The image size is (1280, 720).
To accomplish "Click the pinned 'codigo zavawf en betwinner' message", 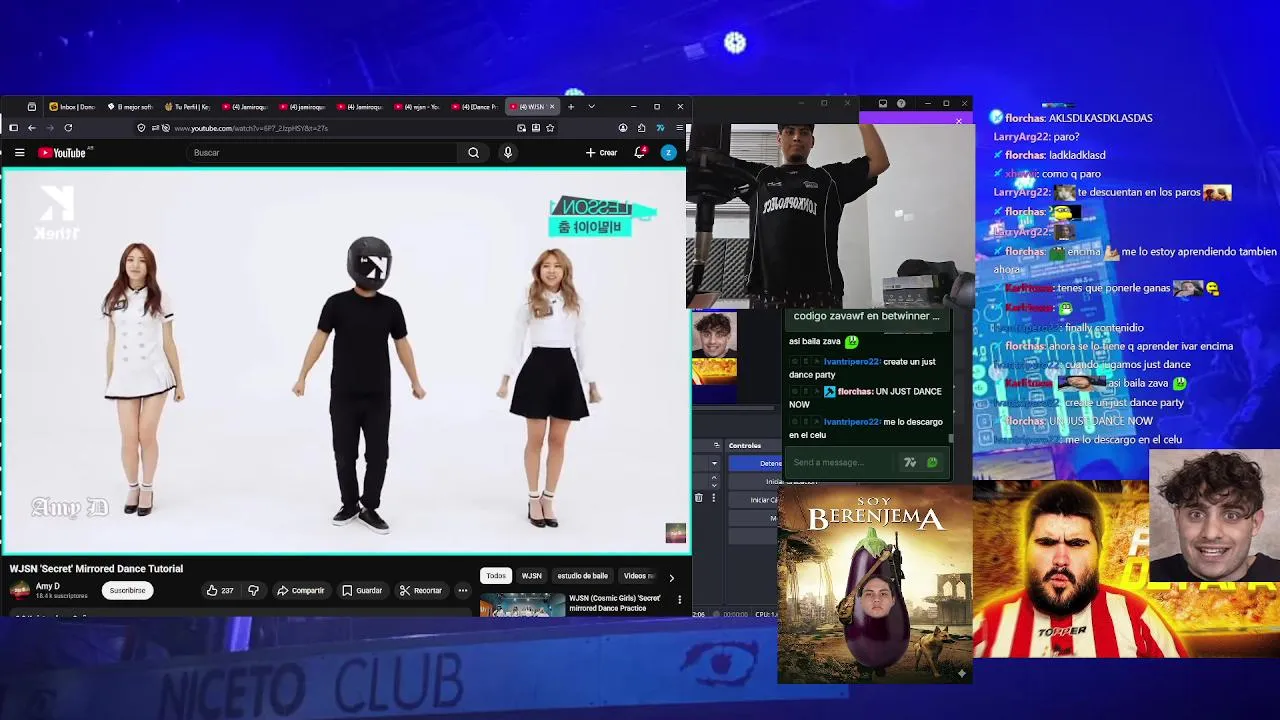I will click(x=866, y=316).
